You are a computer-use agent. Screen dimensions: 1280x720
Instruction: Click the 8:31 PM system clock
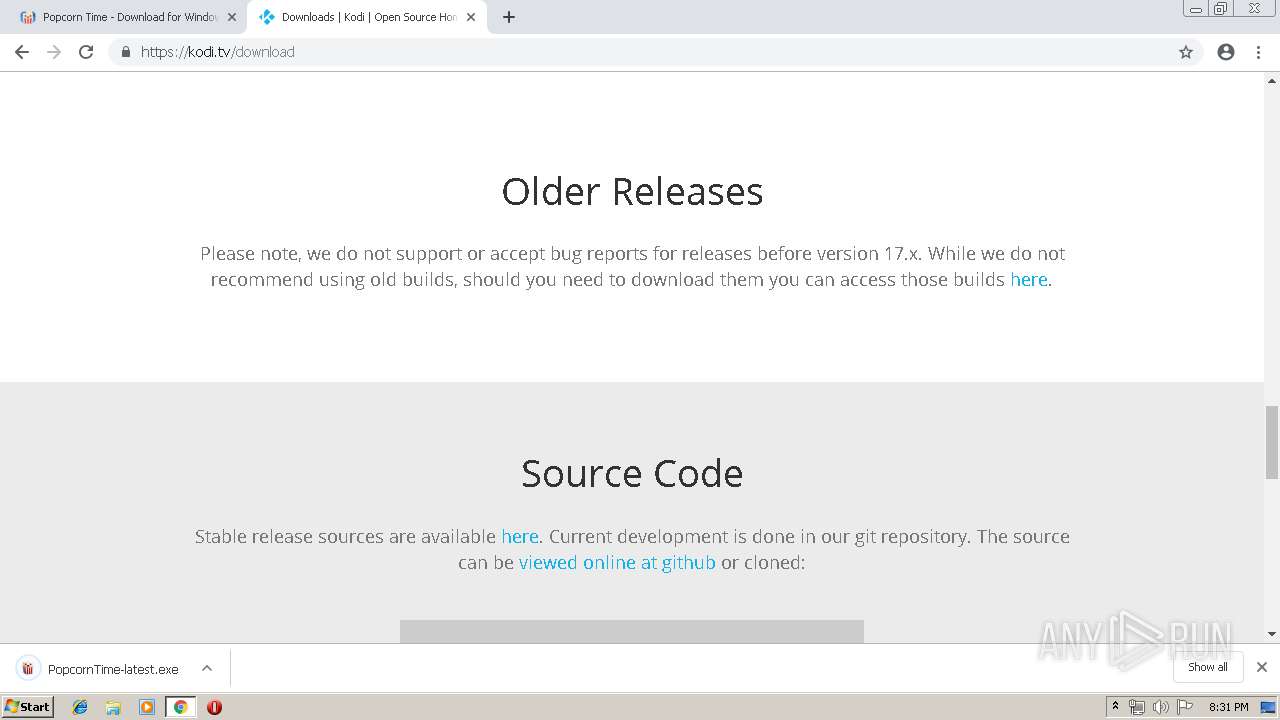tap(1228, 707)
